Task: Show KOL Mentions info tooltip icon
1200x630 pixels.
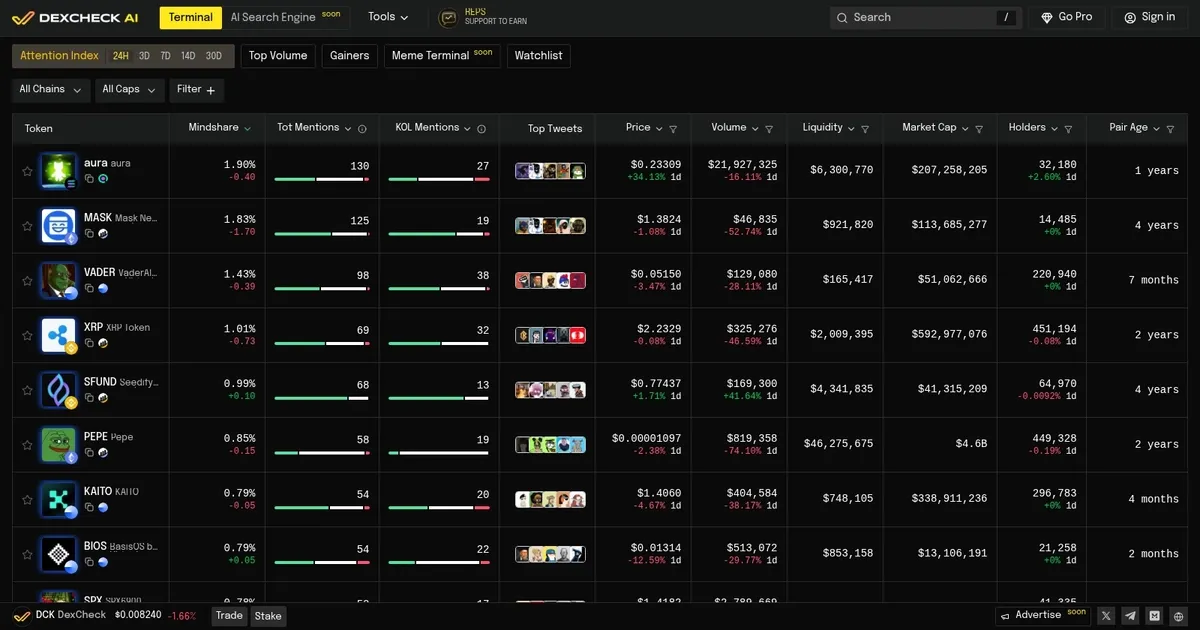Action: [x=481, y=129]
